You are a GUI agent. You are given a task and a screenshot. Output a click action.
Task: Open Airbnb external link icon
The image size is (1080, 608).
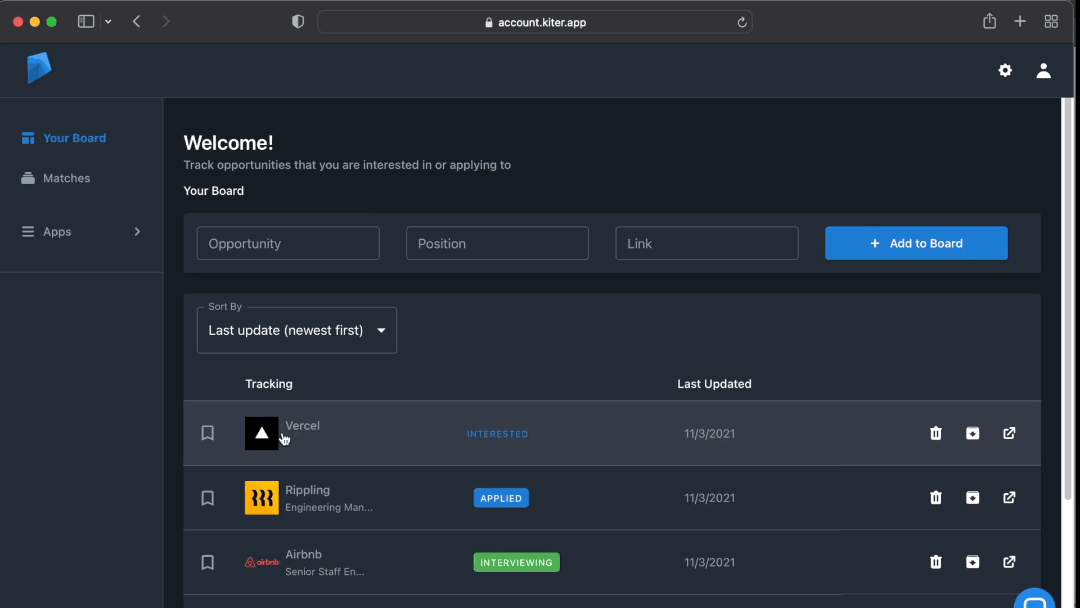(1009, 562)
